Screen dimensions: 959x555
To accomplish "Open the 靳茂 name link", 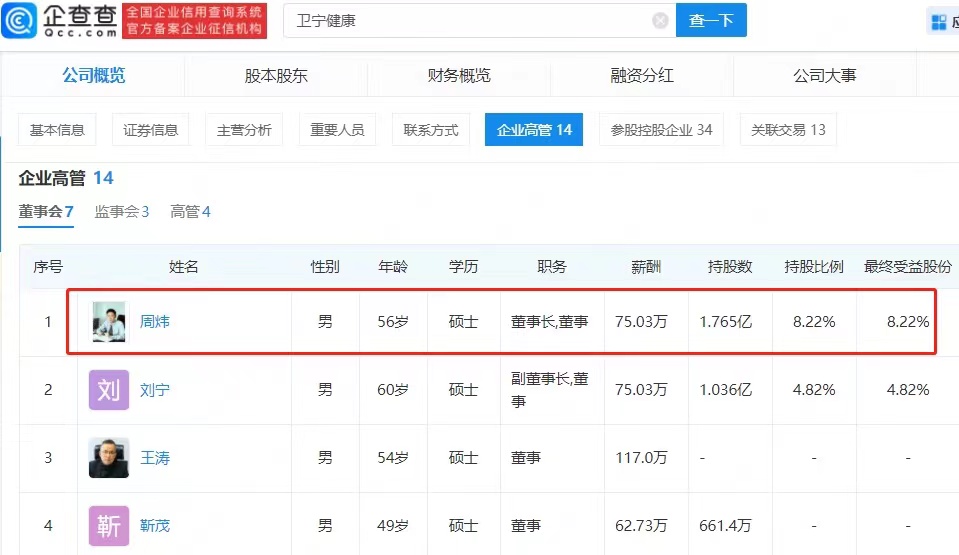I will tap(155, 526).
